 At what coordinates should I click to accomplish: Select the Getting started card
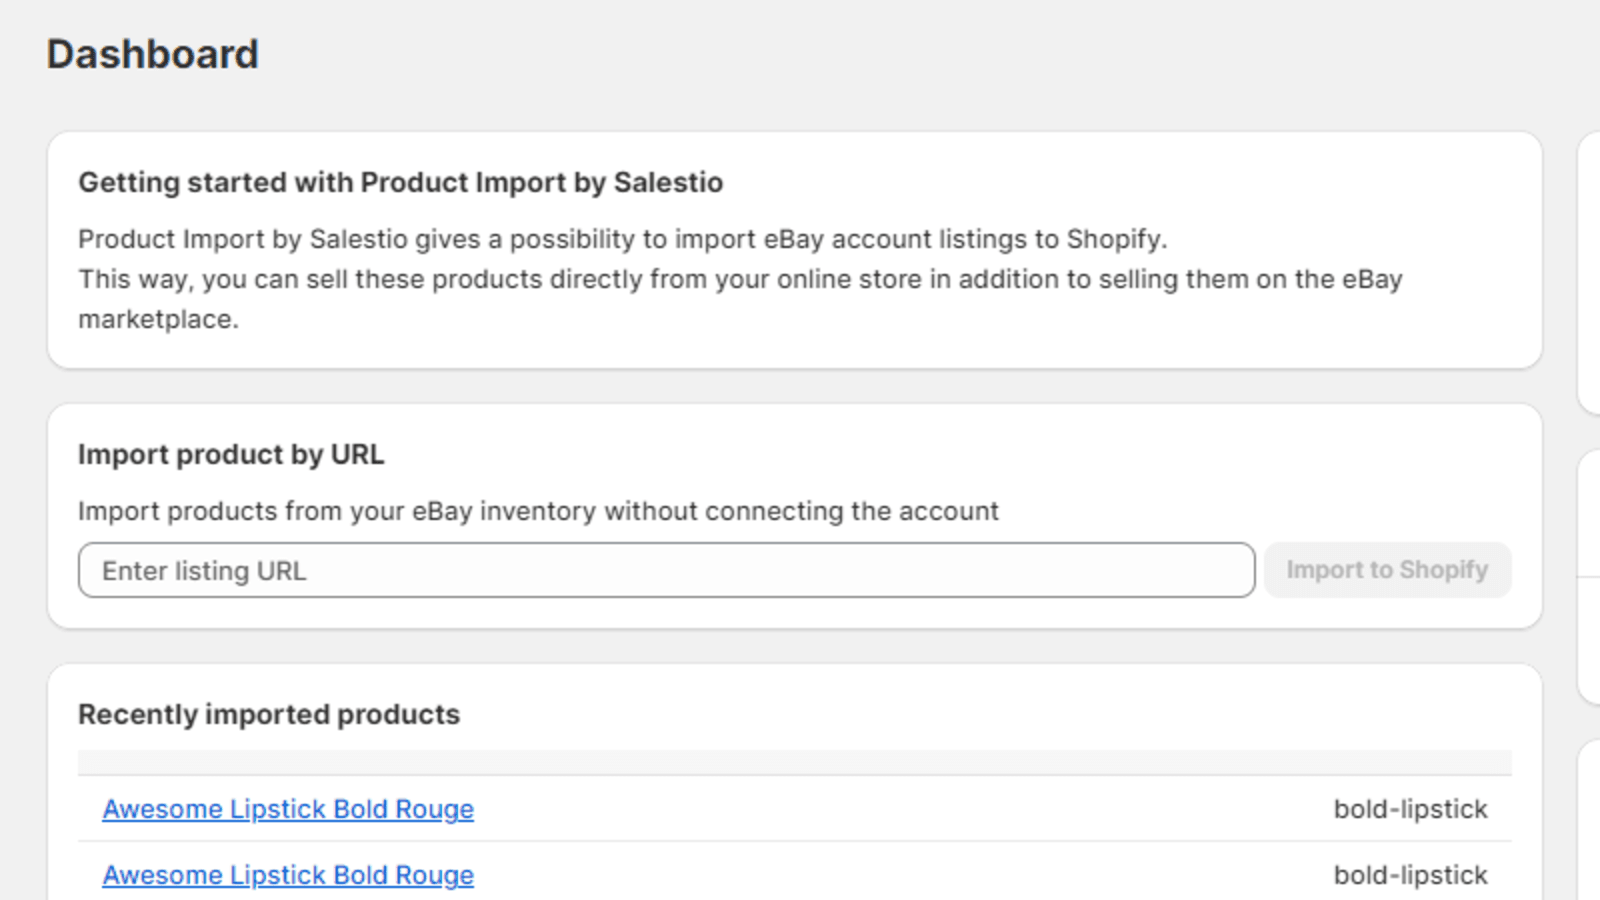point(795,248)
